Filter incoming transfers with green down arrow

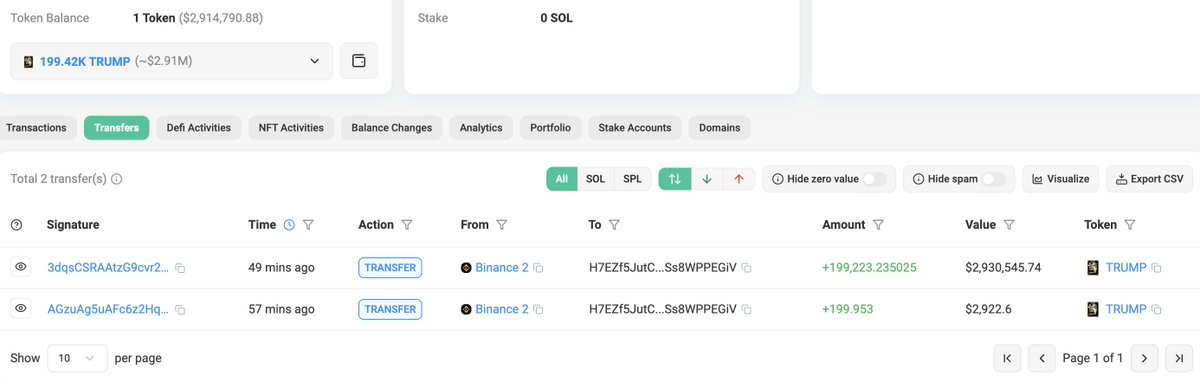pos(707,179)
